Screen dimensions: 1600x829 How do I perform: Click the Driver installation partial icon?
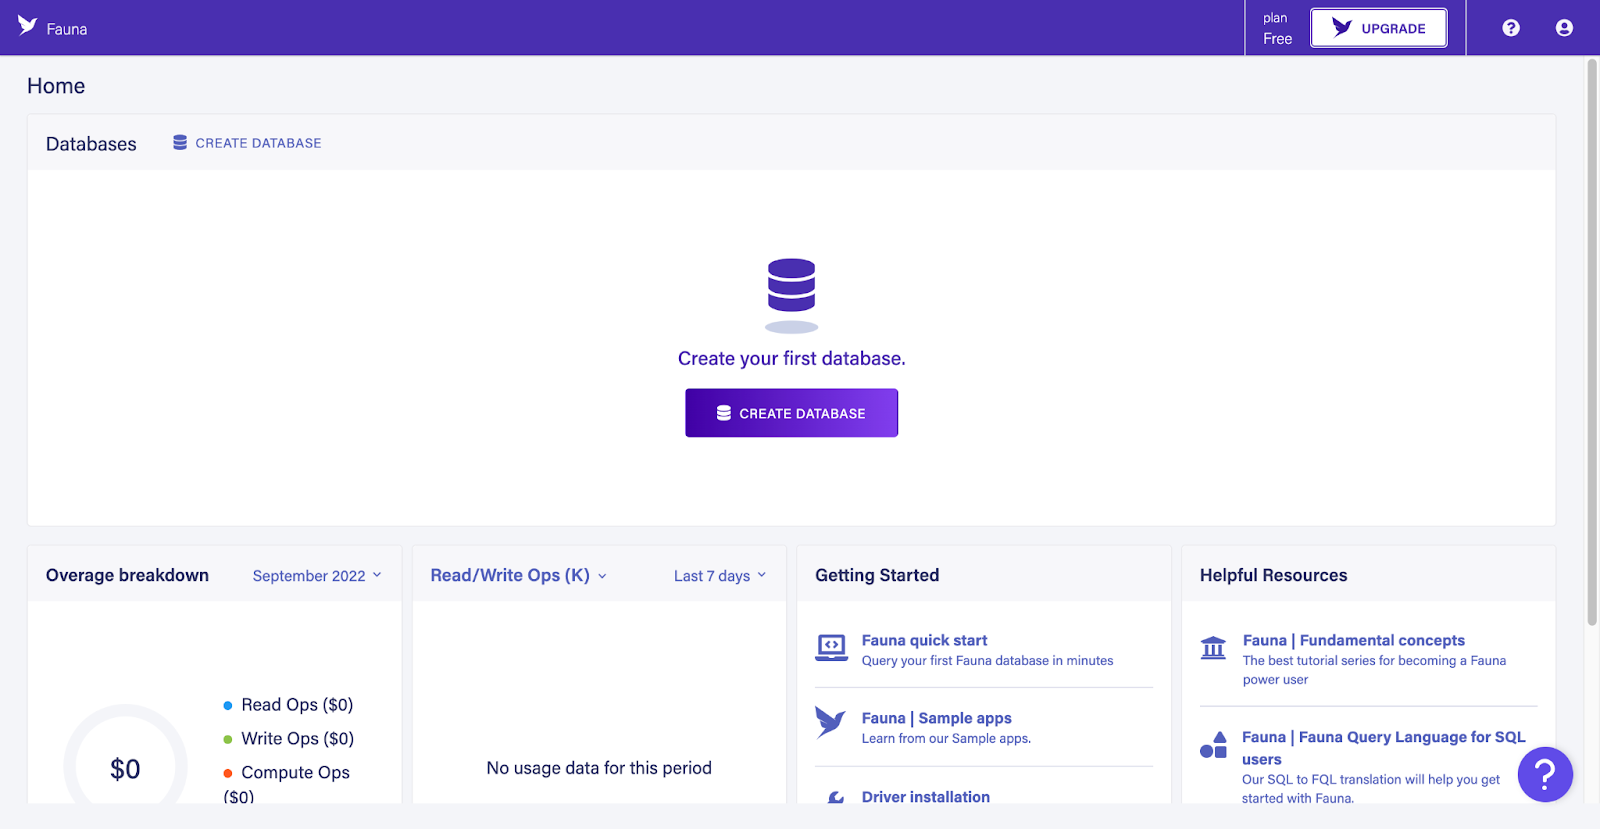pyautogui.click(x=835, y=797)
